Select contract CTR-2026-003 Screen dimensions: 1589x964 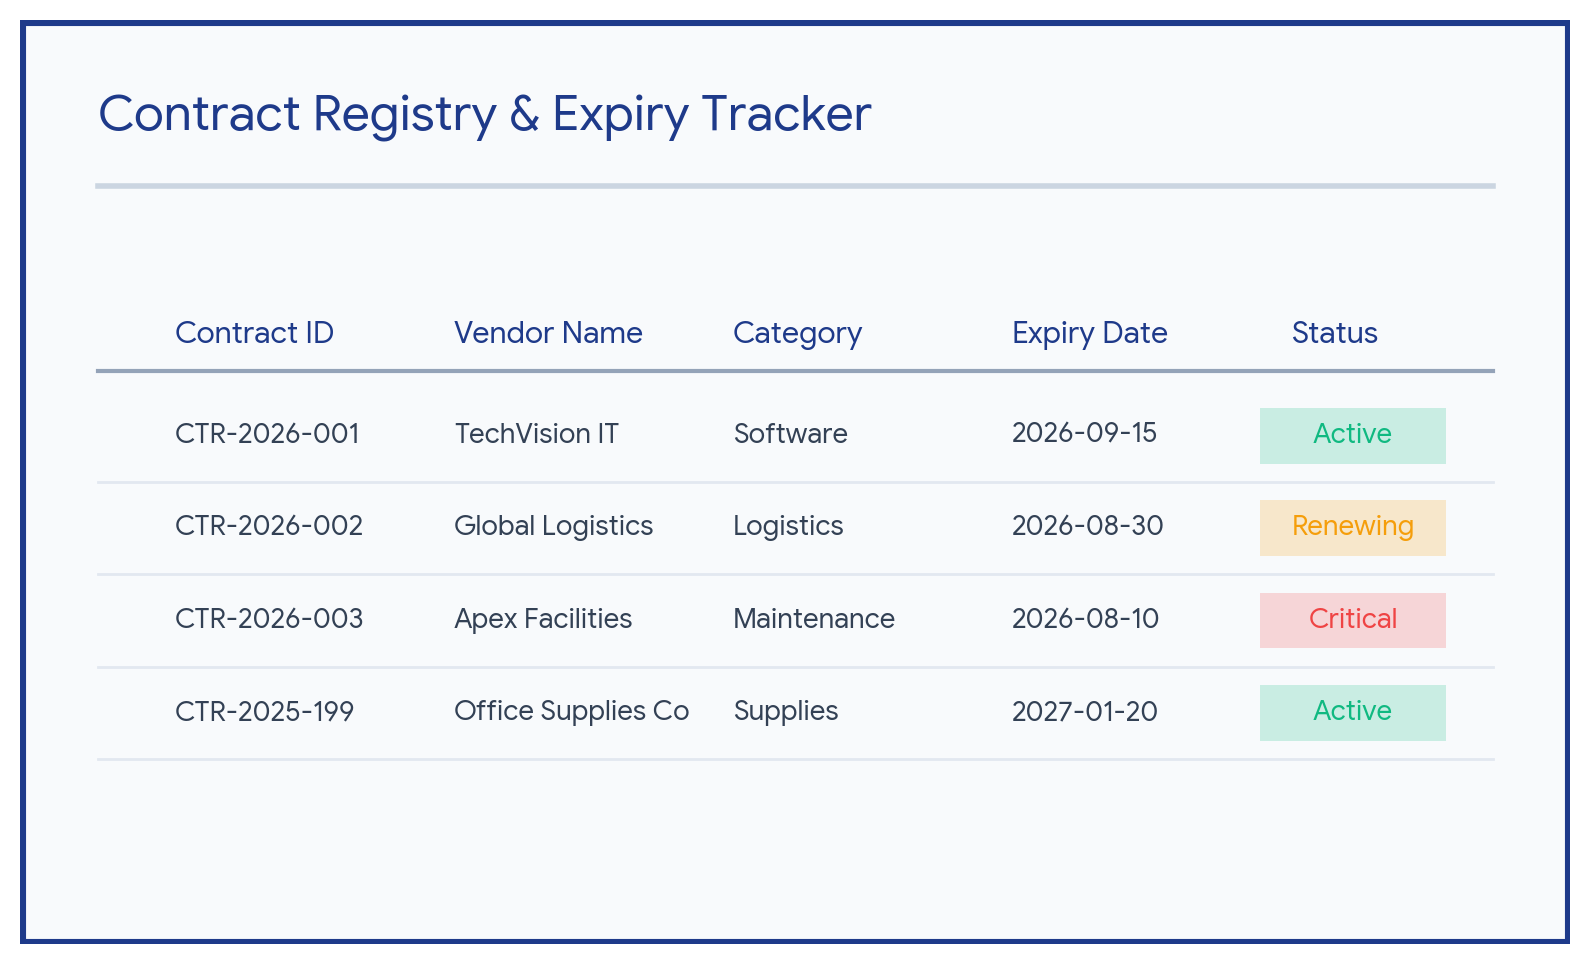pos(269,619)
